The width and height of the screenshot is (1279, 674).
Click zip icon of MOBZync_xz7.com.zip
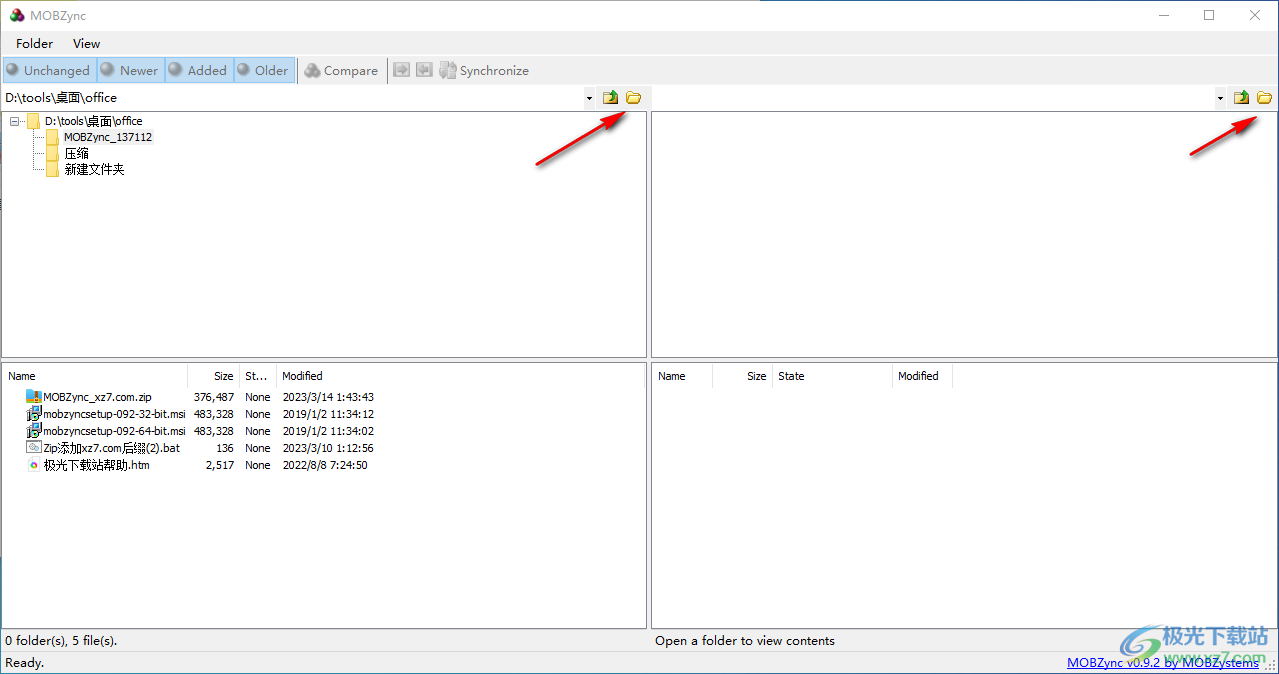coord(34,397)
